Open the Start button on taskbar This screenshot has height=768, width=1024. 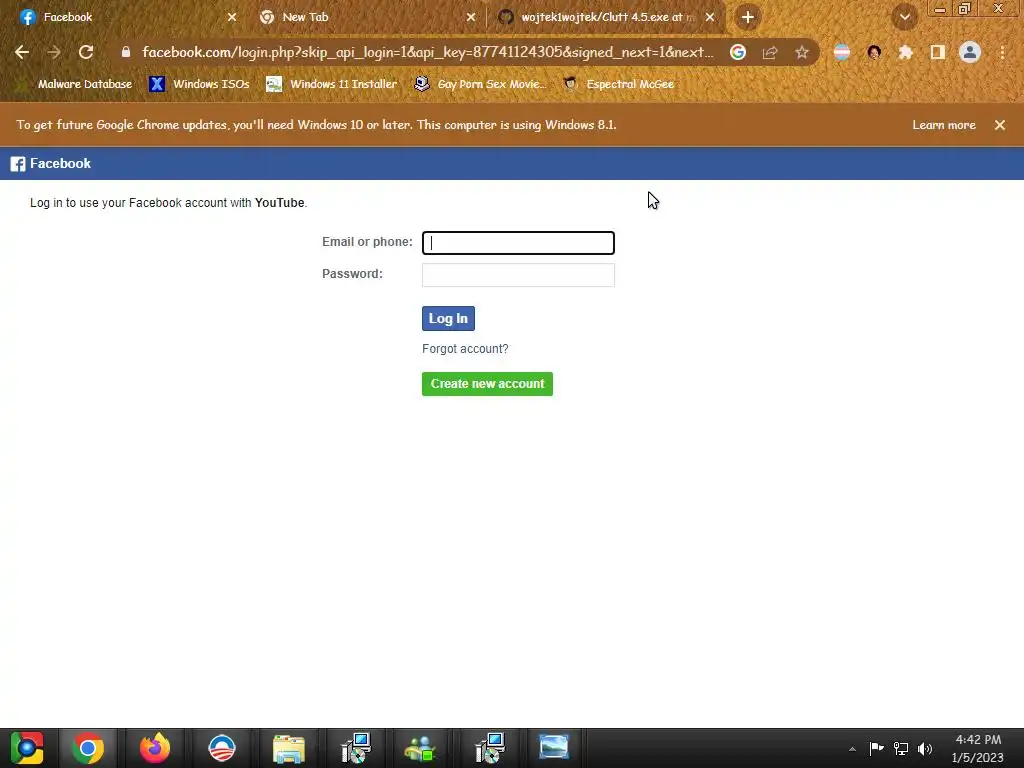27,748
